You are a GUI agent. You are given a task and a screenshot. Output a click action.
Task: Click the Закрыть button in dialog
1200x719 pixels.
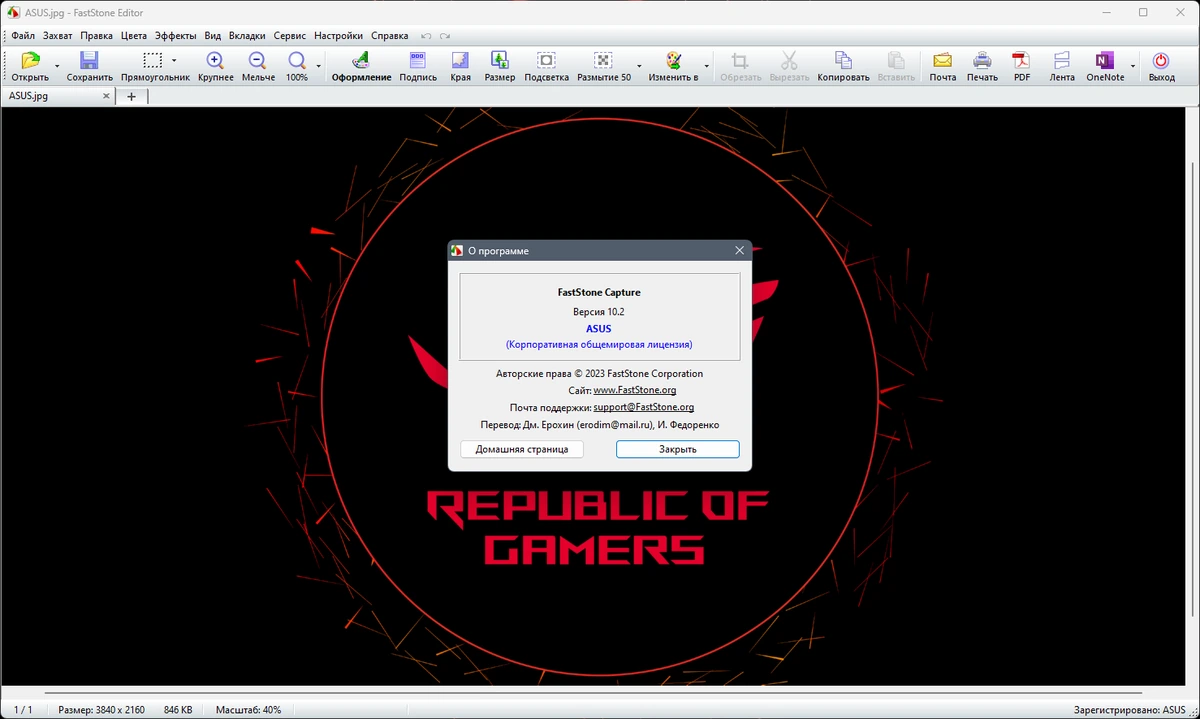coord(677,450)
